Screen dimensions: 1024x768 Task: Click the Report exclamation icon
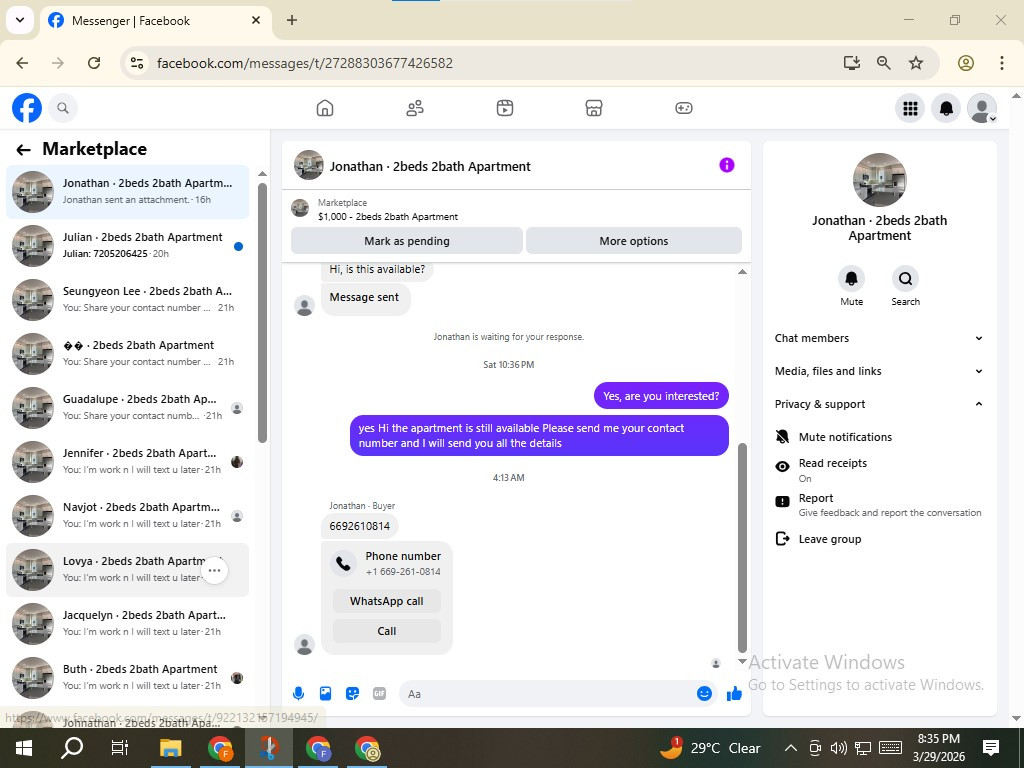(x=782, y=502)
